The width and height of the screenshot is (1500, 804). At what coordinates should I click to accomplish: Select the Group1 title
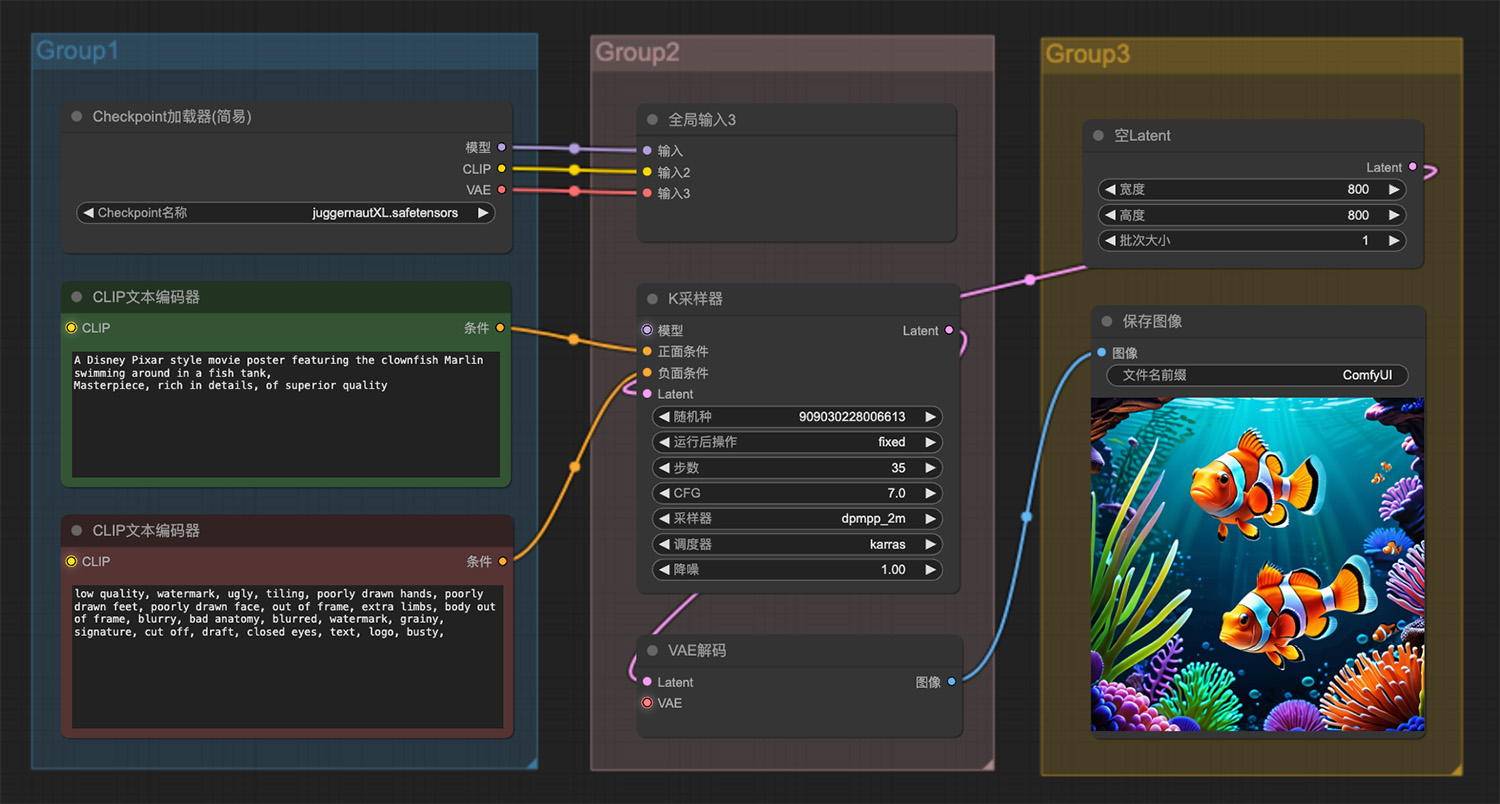[77, 50]
